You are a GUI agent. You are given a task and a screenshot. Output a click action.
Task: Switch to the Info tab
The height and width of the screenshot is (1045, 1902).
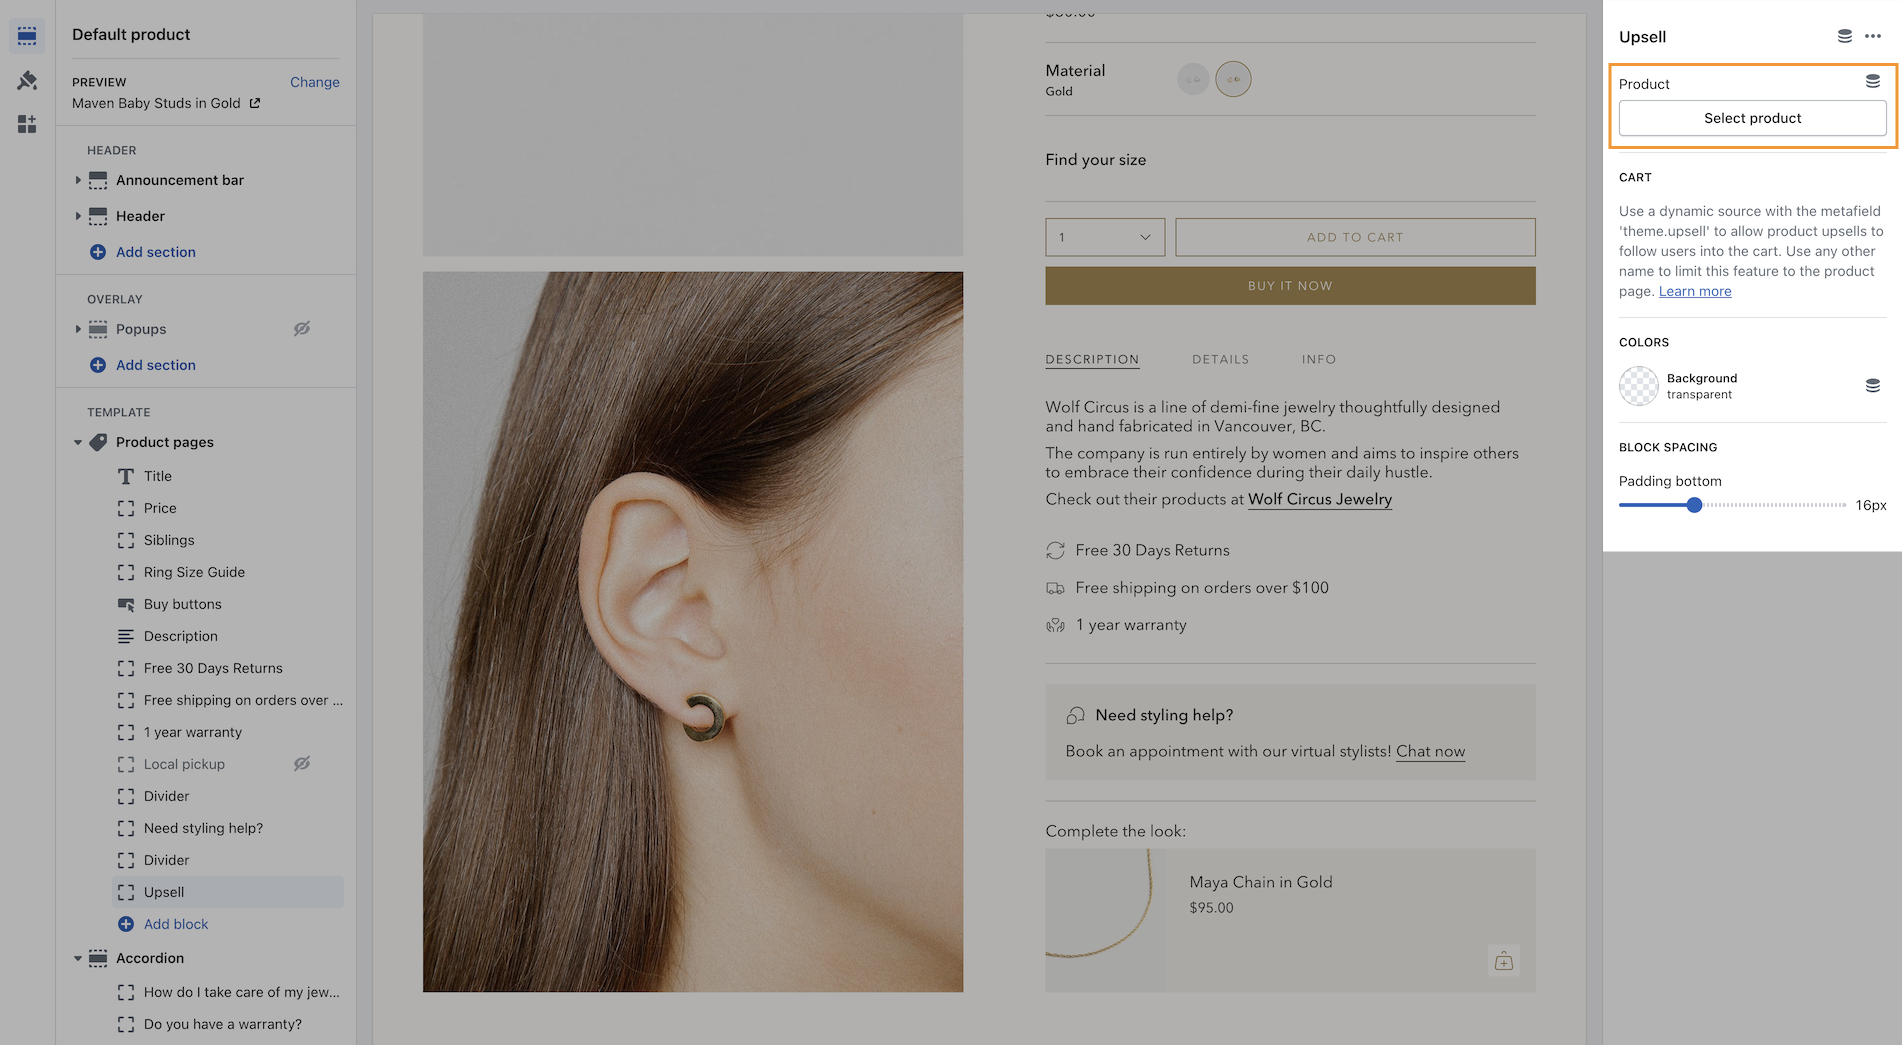[1318, 359]
